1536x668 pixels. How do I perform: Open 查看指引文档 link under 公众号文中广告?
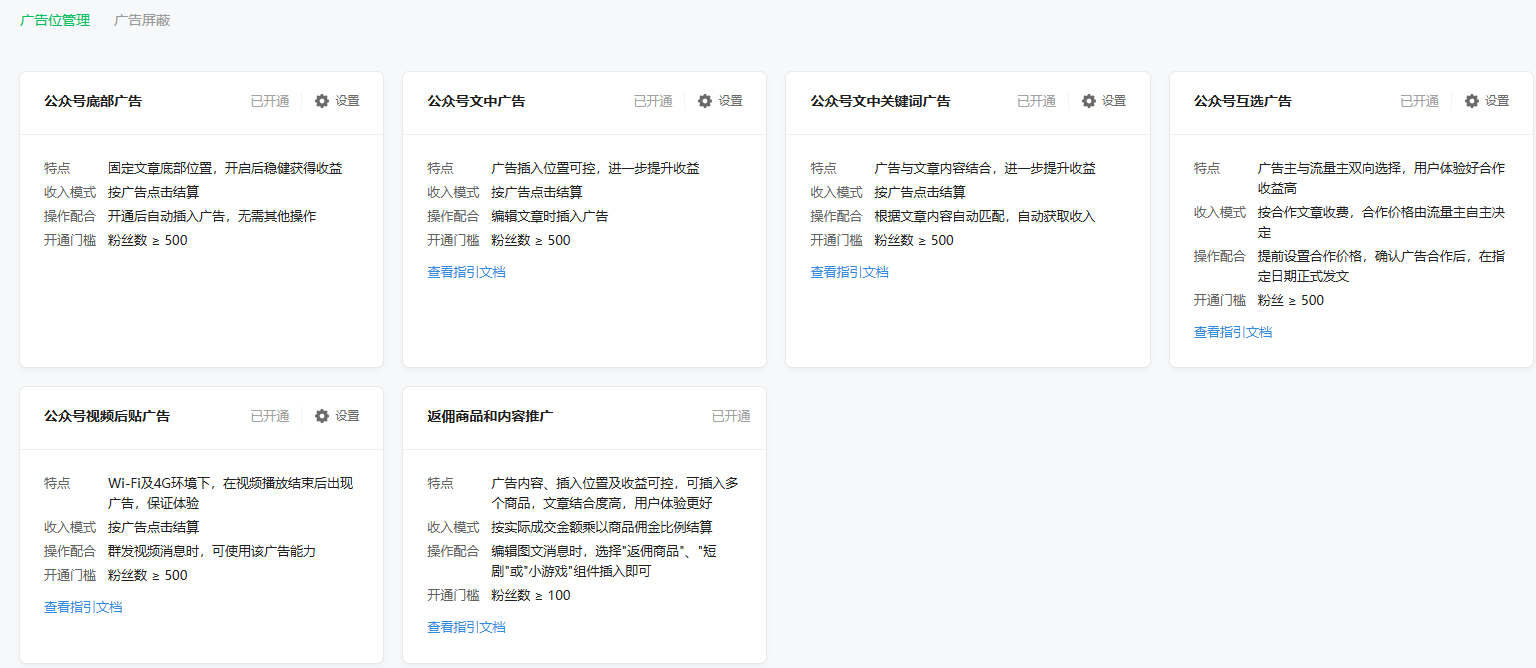(x=466, y=272)
